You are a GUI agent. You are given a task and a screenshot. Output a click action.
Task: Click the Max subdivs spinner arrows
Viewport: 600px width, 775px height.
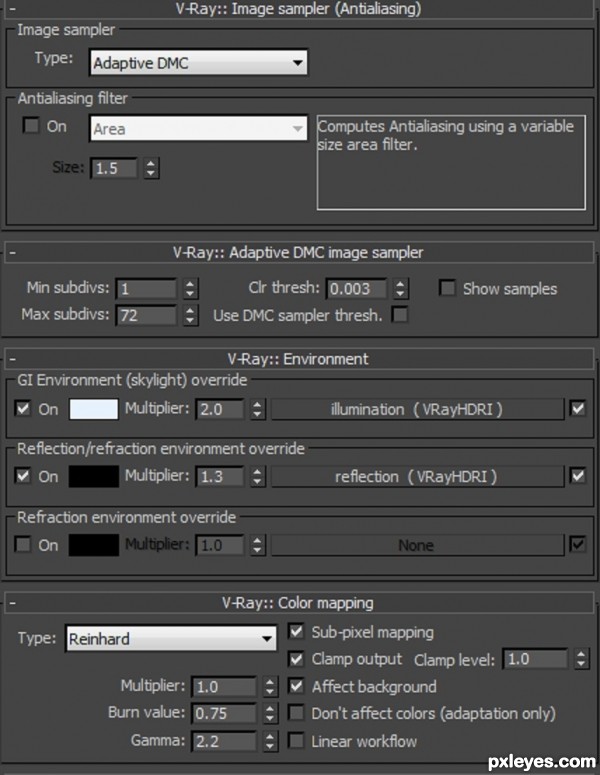(190, 315)
